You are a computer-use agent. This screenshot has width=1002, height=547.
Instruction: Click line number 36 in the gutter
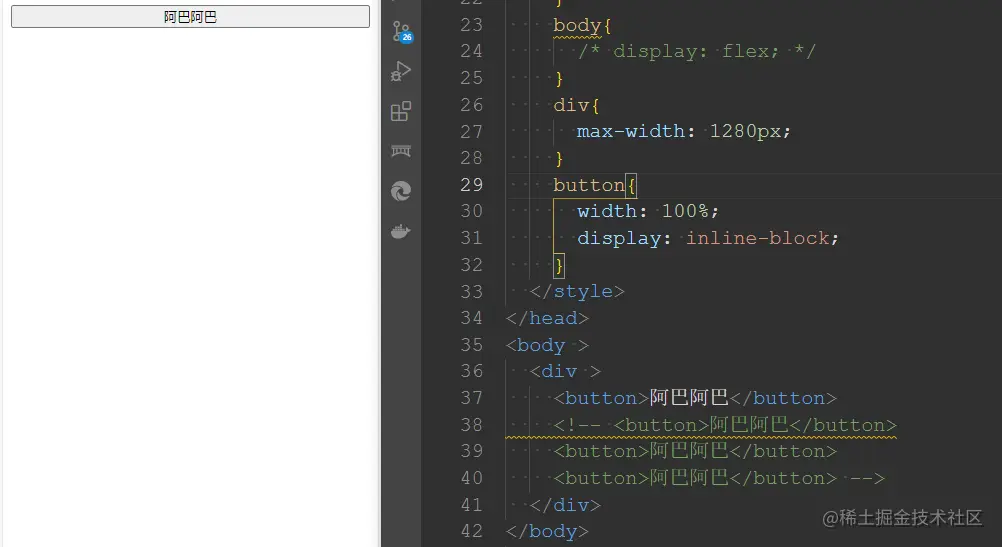[x=471, y=371]
